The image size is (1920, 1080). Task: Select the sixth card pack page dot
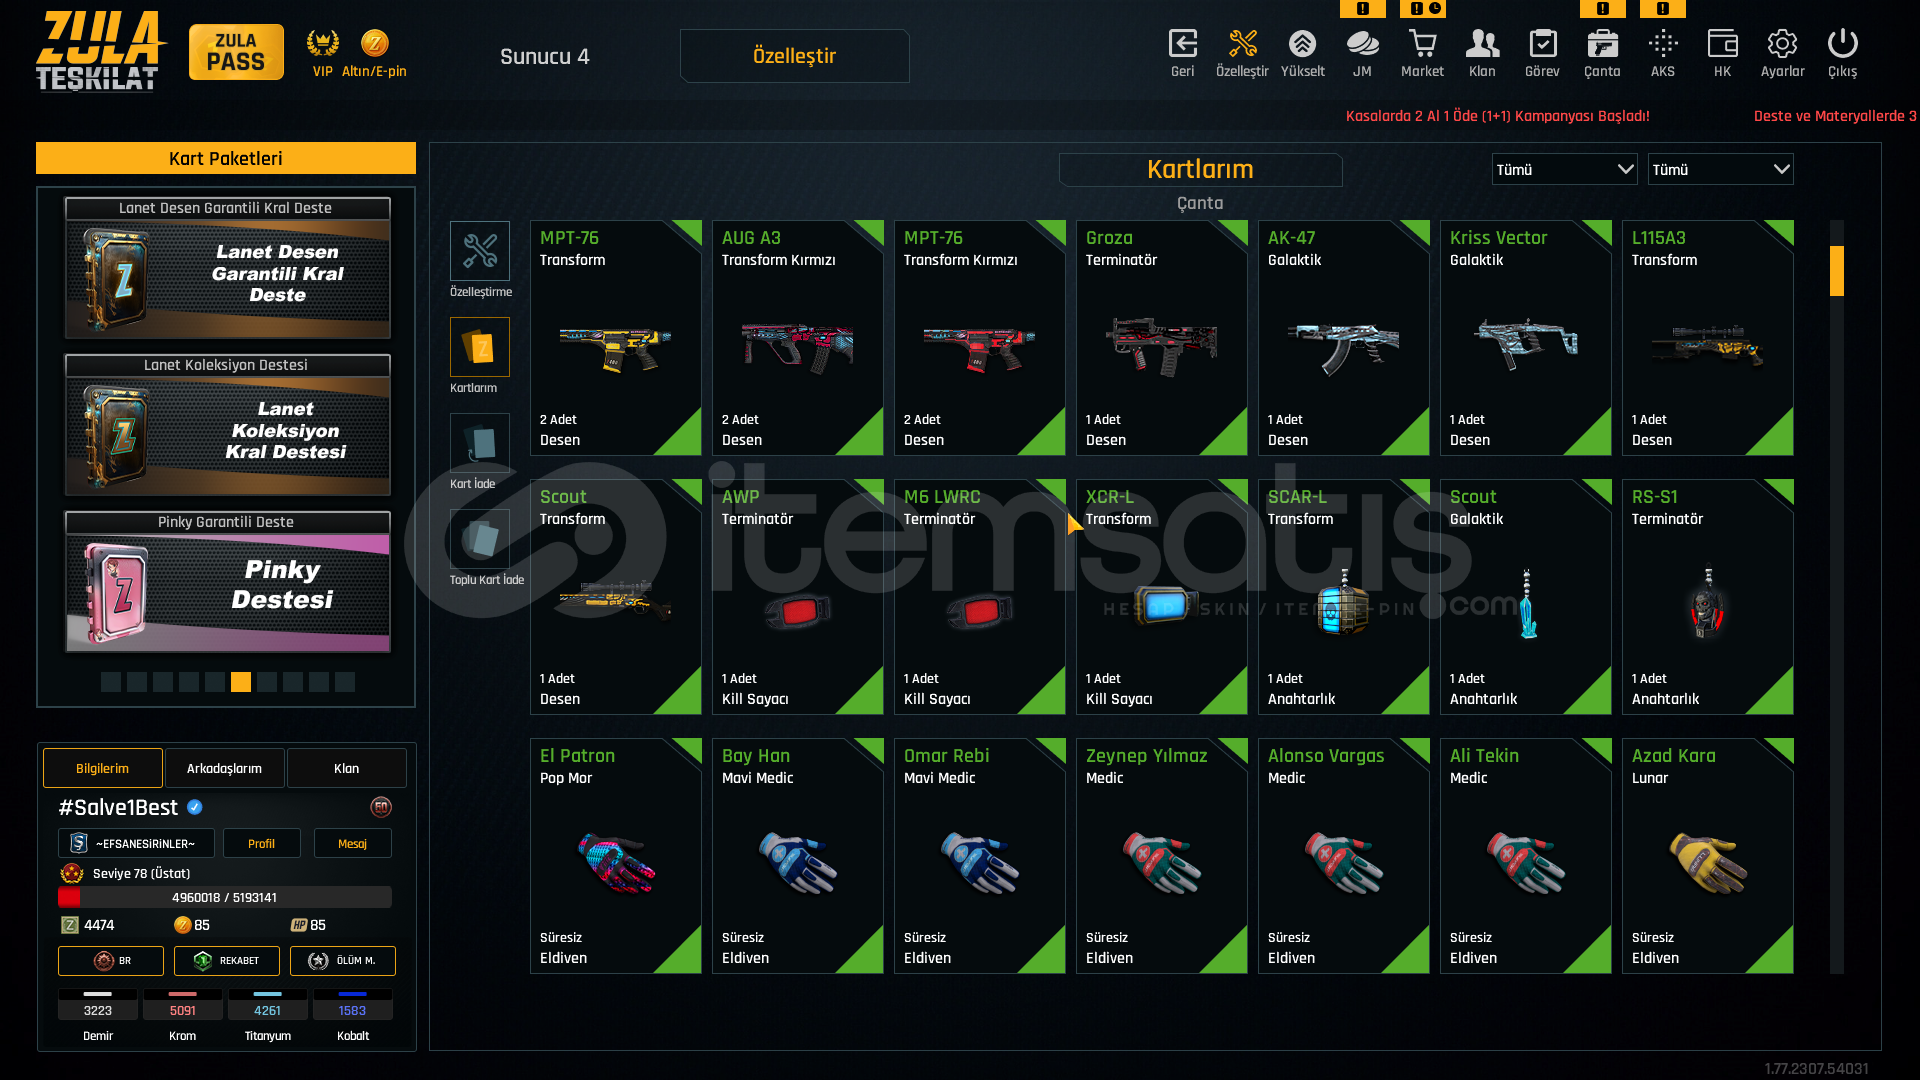[x=241, y=682]
